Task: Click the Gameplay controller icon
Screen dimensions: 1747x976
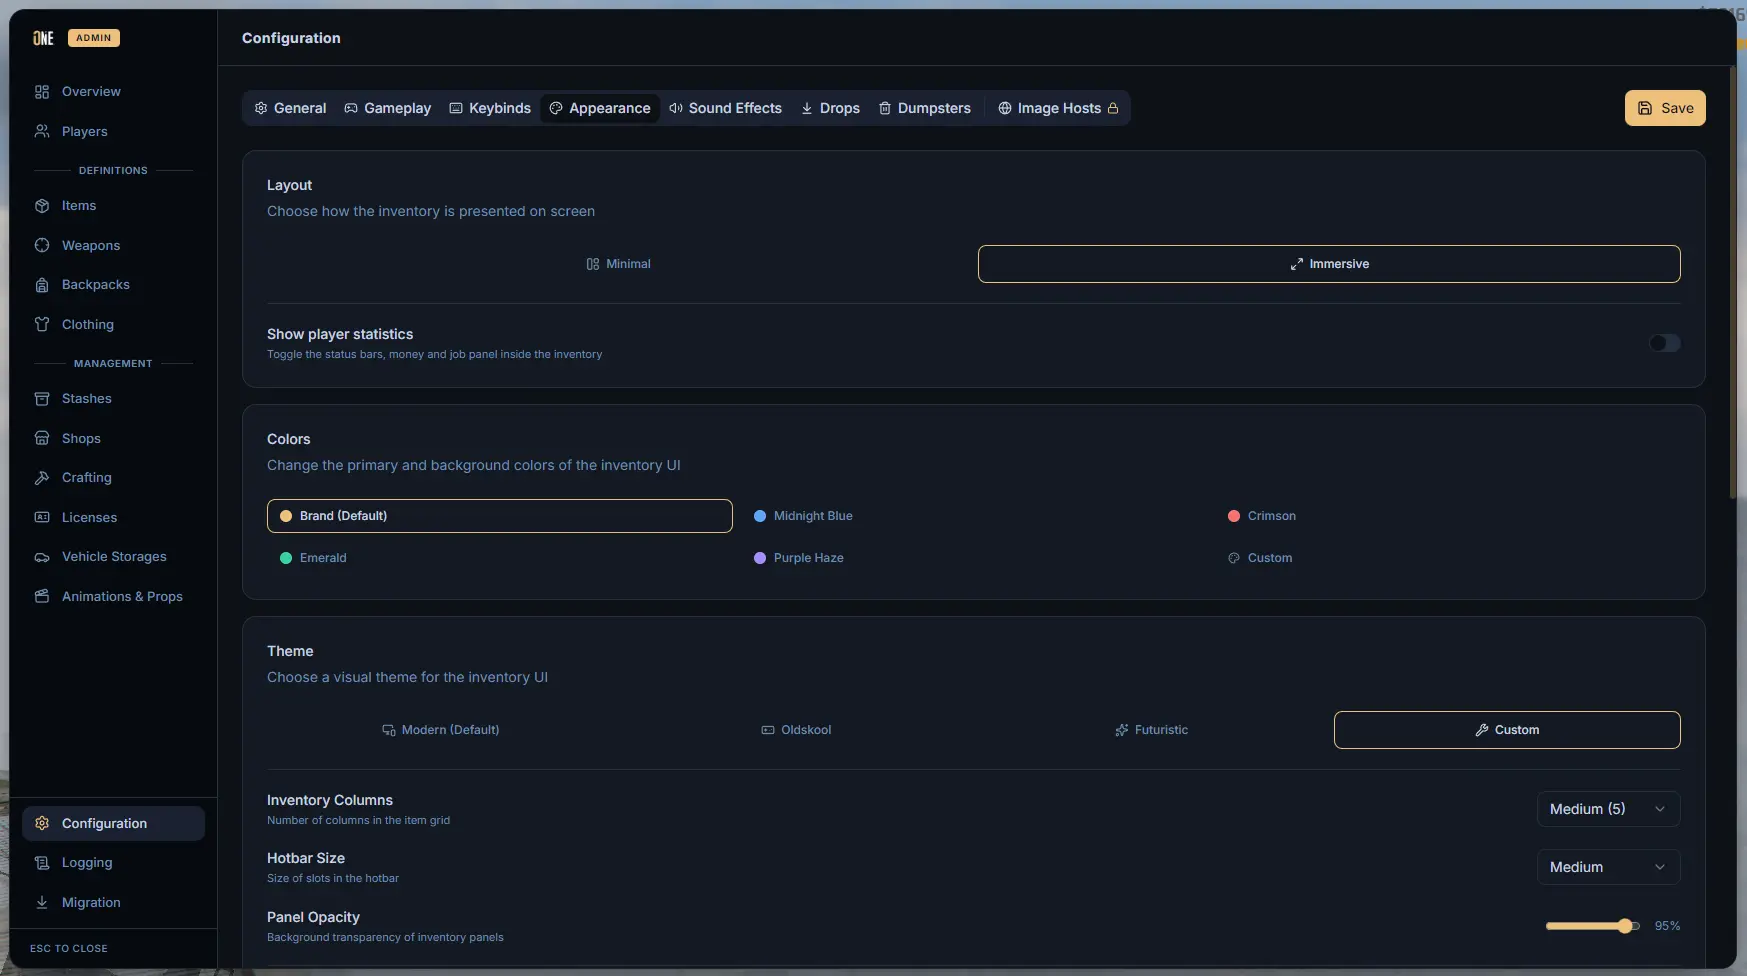Action: click(x=351, y=108)
